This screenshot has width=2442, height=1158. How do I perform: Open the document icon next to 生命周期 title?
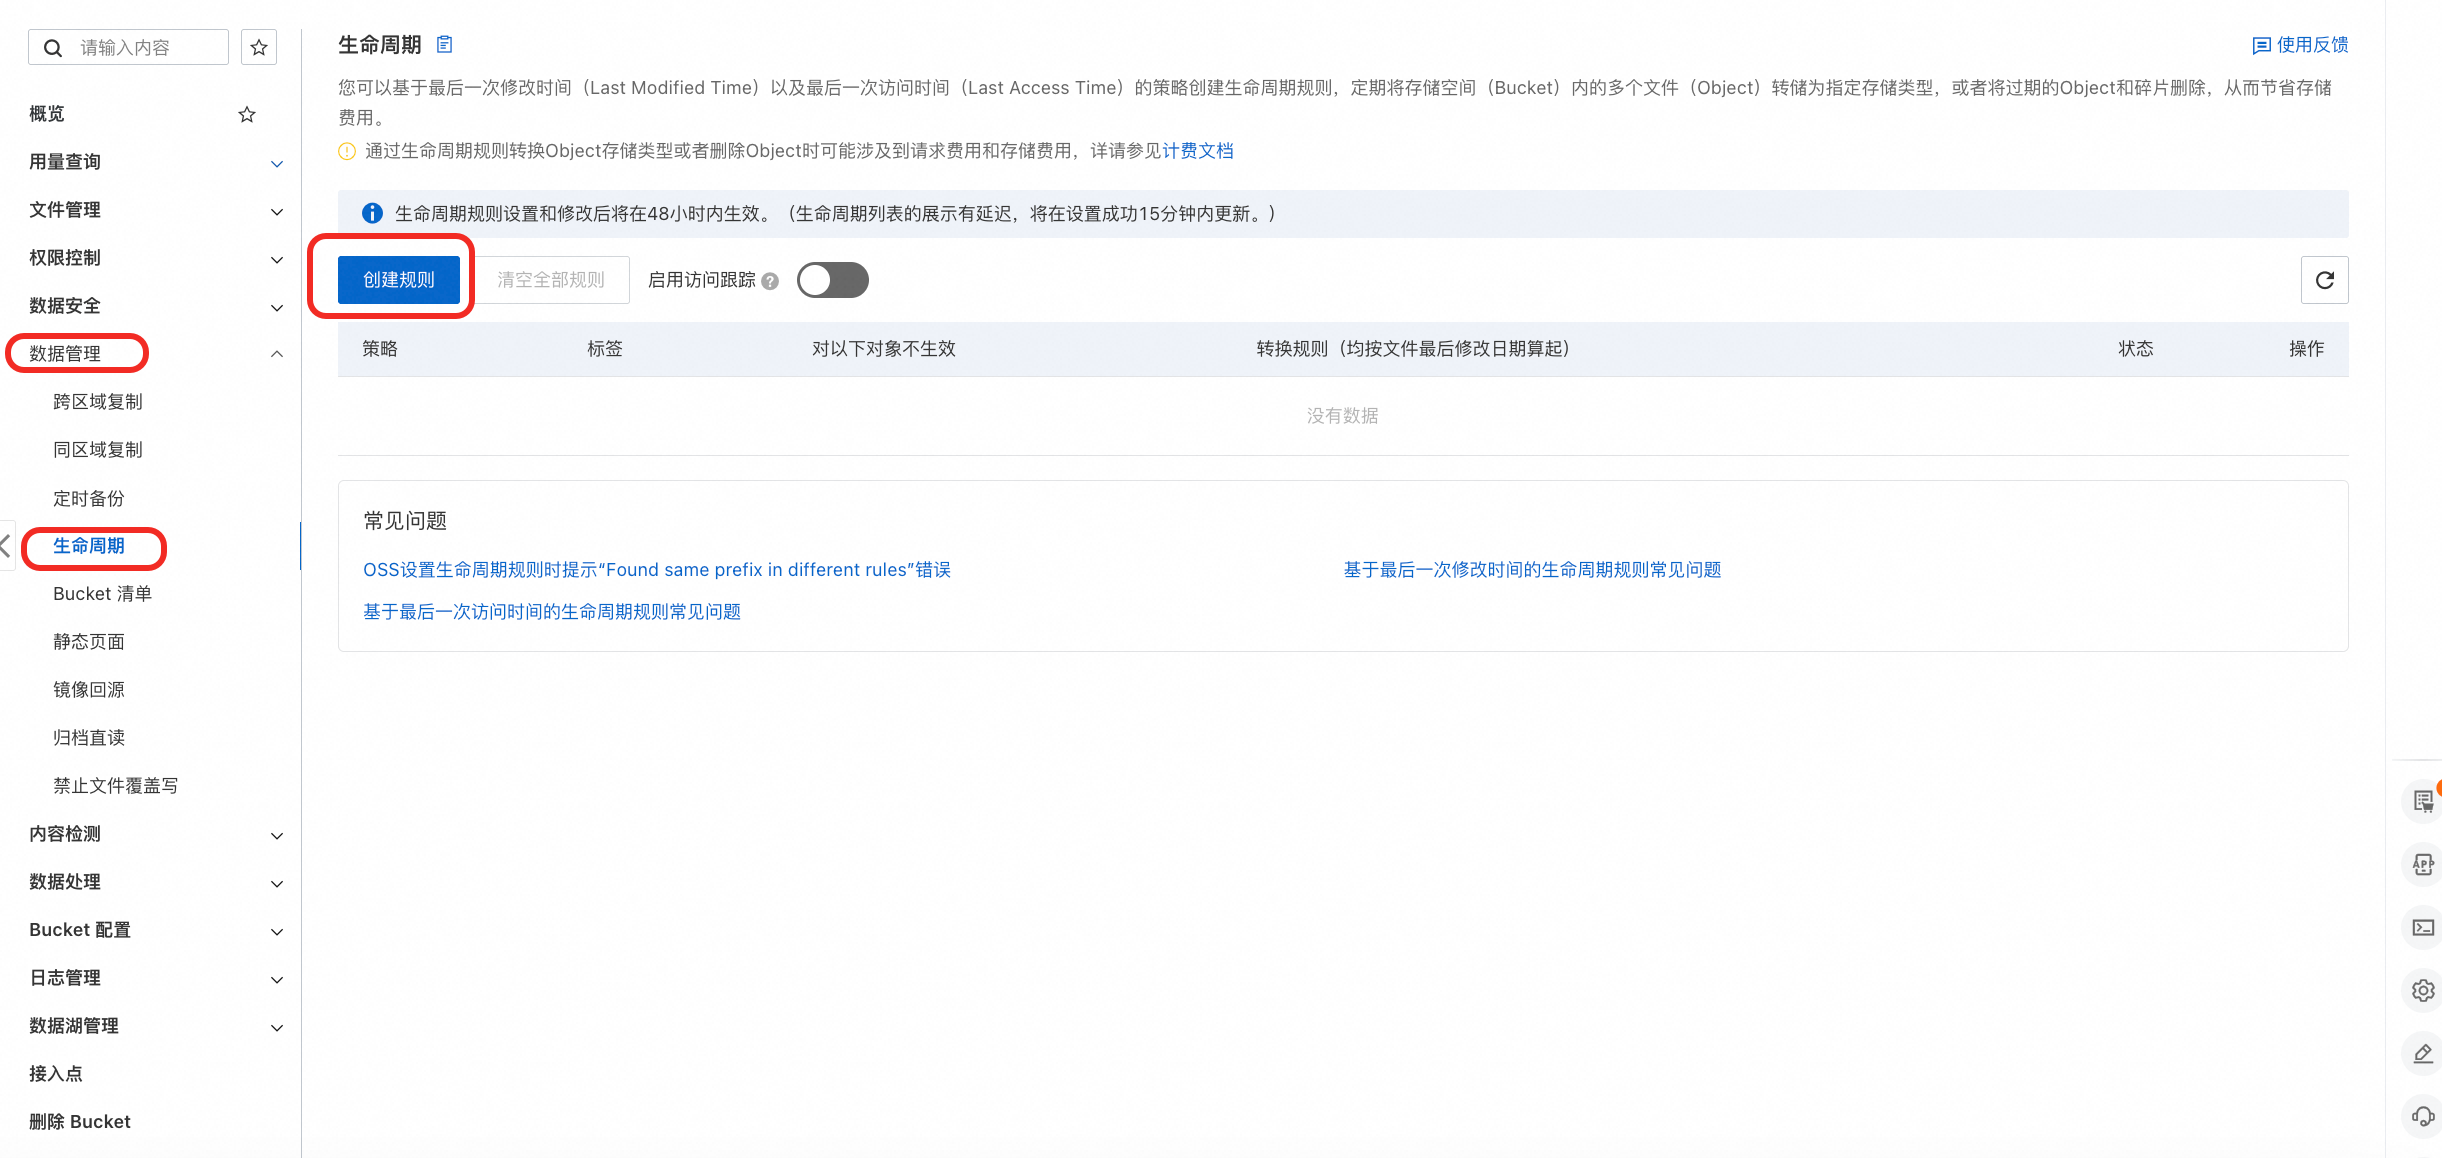445,44
